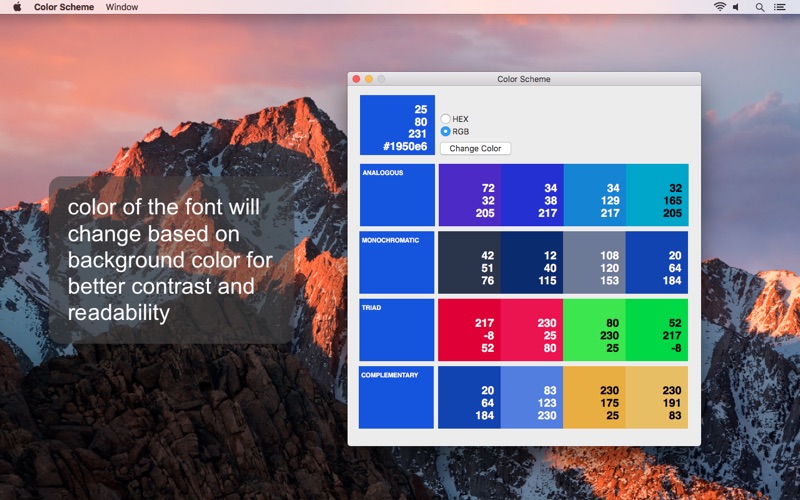Open the Window menu
Viewport: 800px width, 500px height.
[x=121, y=7]
